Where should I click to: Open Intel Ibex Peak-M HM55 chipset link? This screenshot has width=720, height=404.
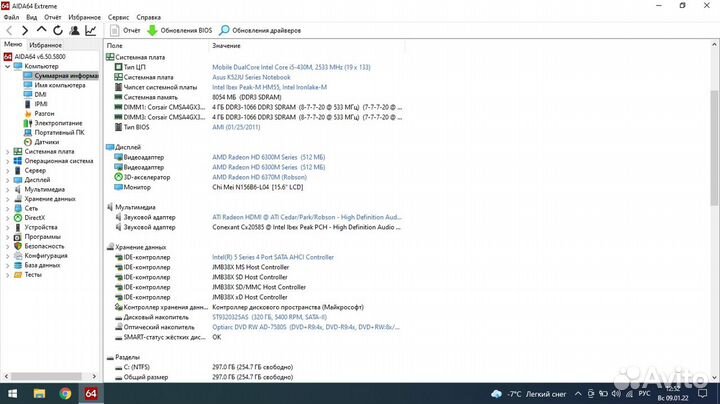coord(270,87)
